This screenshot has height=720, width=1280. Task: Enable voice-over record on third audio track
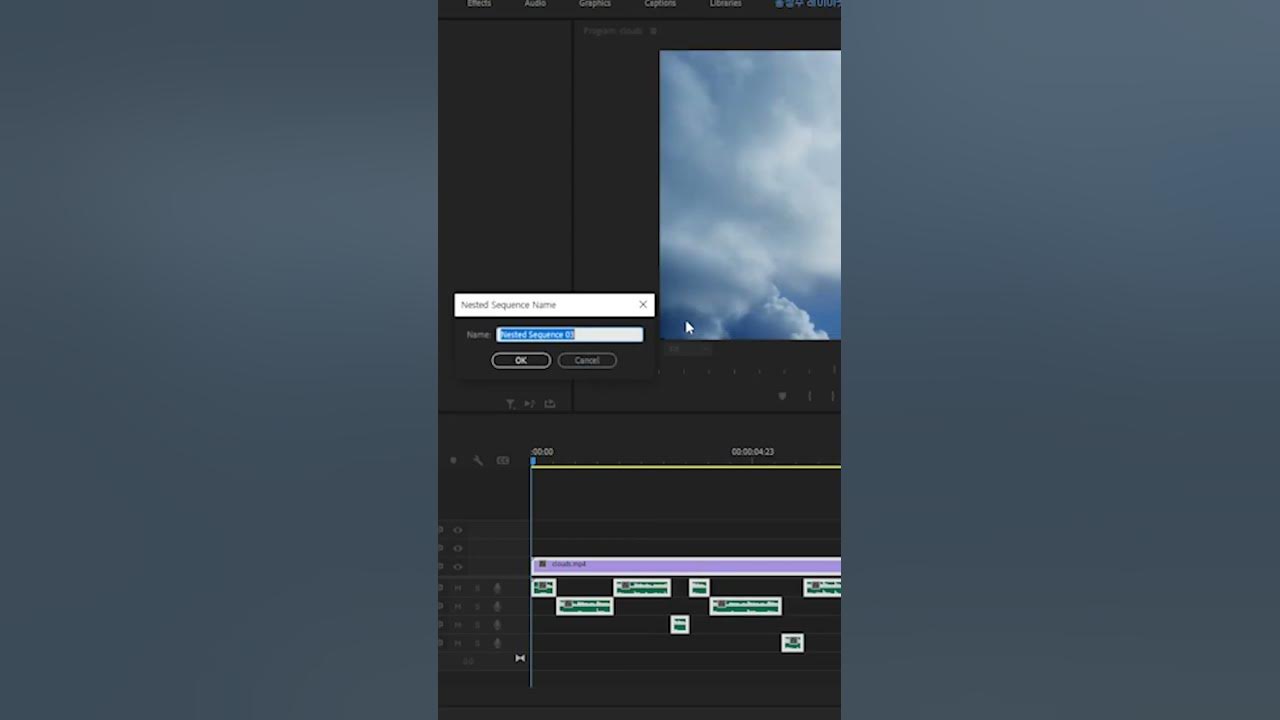[x=497, y=625]
